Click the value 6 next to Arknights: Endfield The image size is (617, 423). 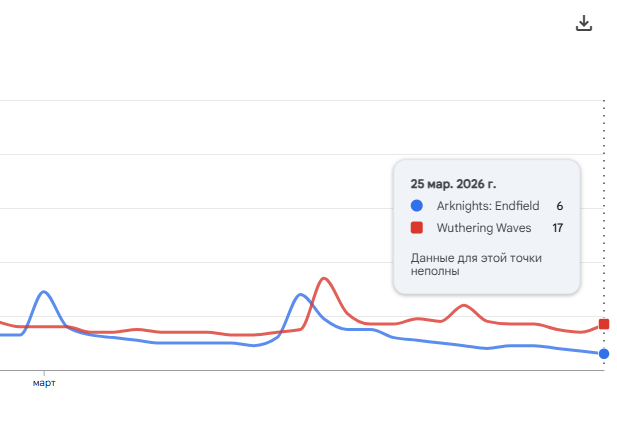560,206
